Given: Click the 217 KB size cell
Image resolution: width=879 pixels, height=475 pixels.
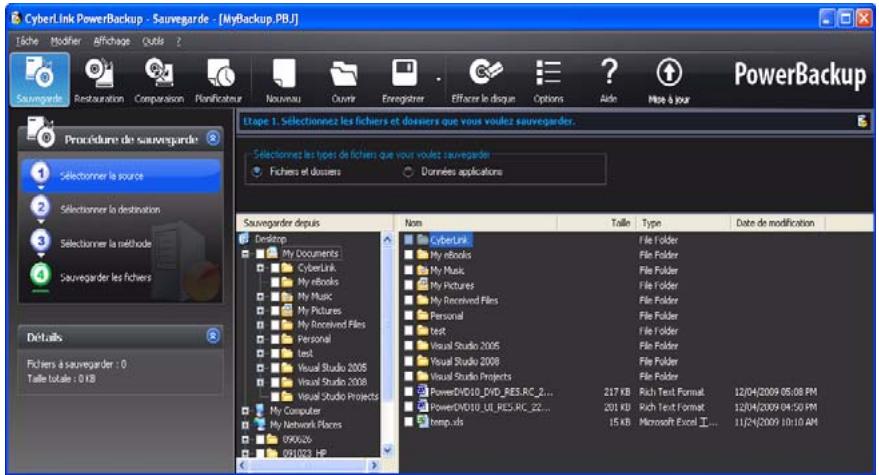Looking at the screenshot, I should (617, 391).
